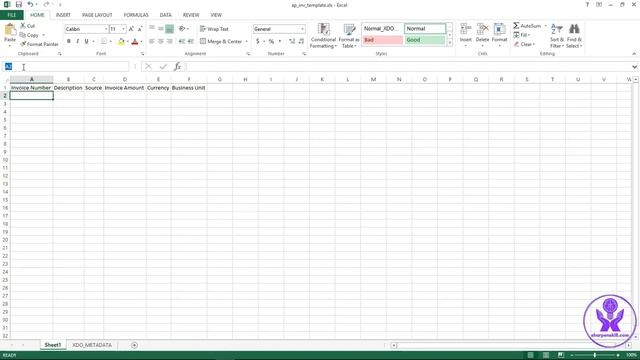This screenshot has width=640, height=360.
Task: Open the Merge & Center dropdown arrow
Action: tap(247, 41)
